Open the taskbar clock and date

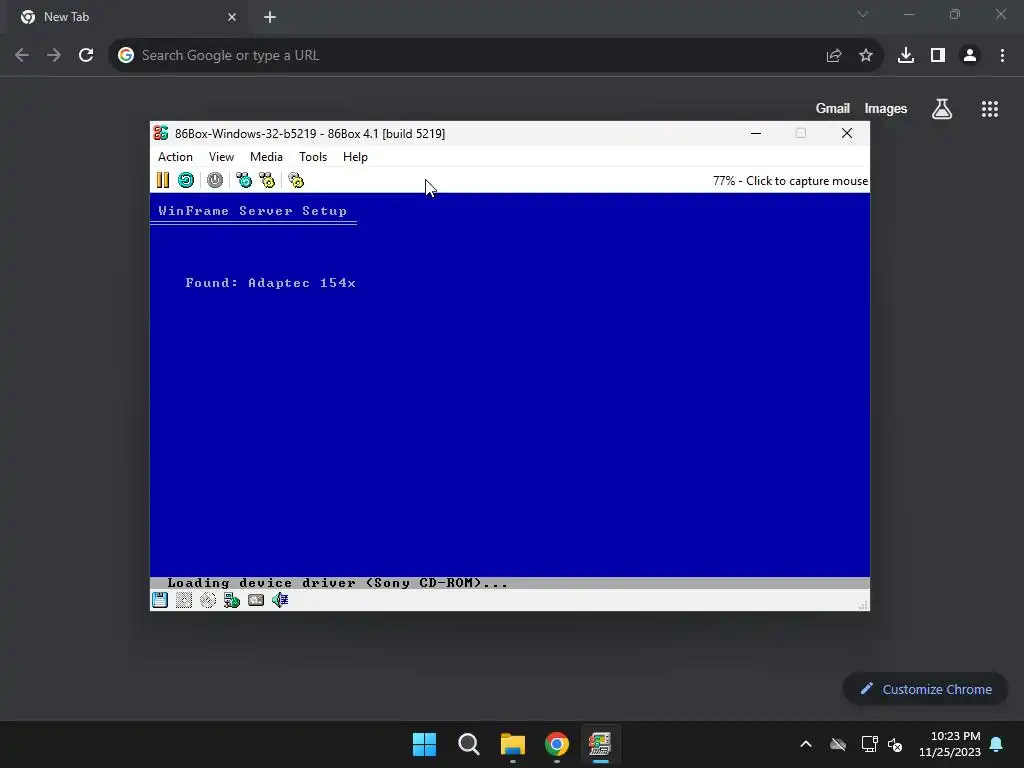point(950,744)
